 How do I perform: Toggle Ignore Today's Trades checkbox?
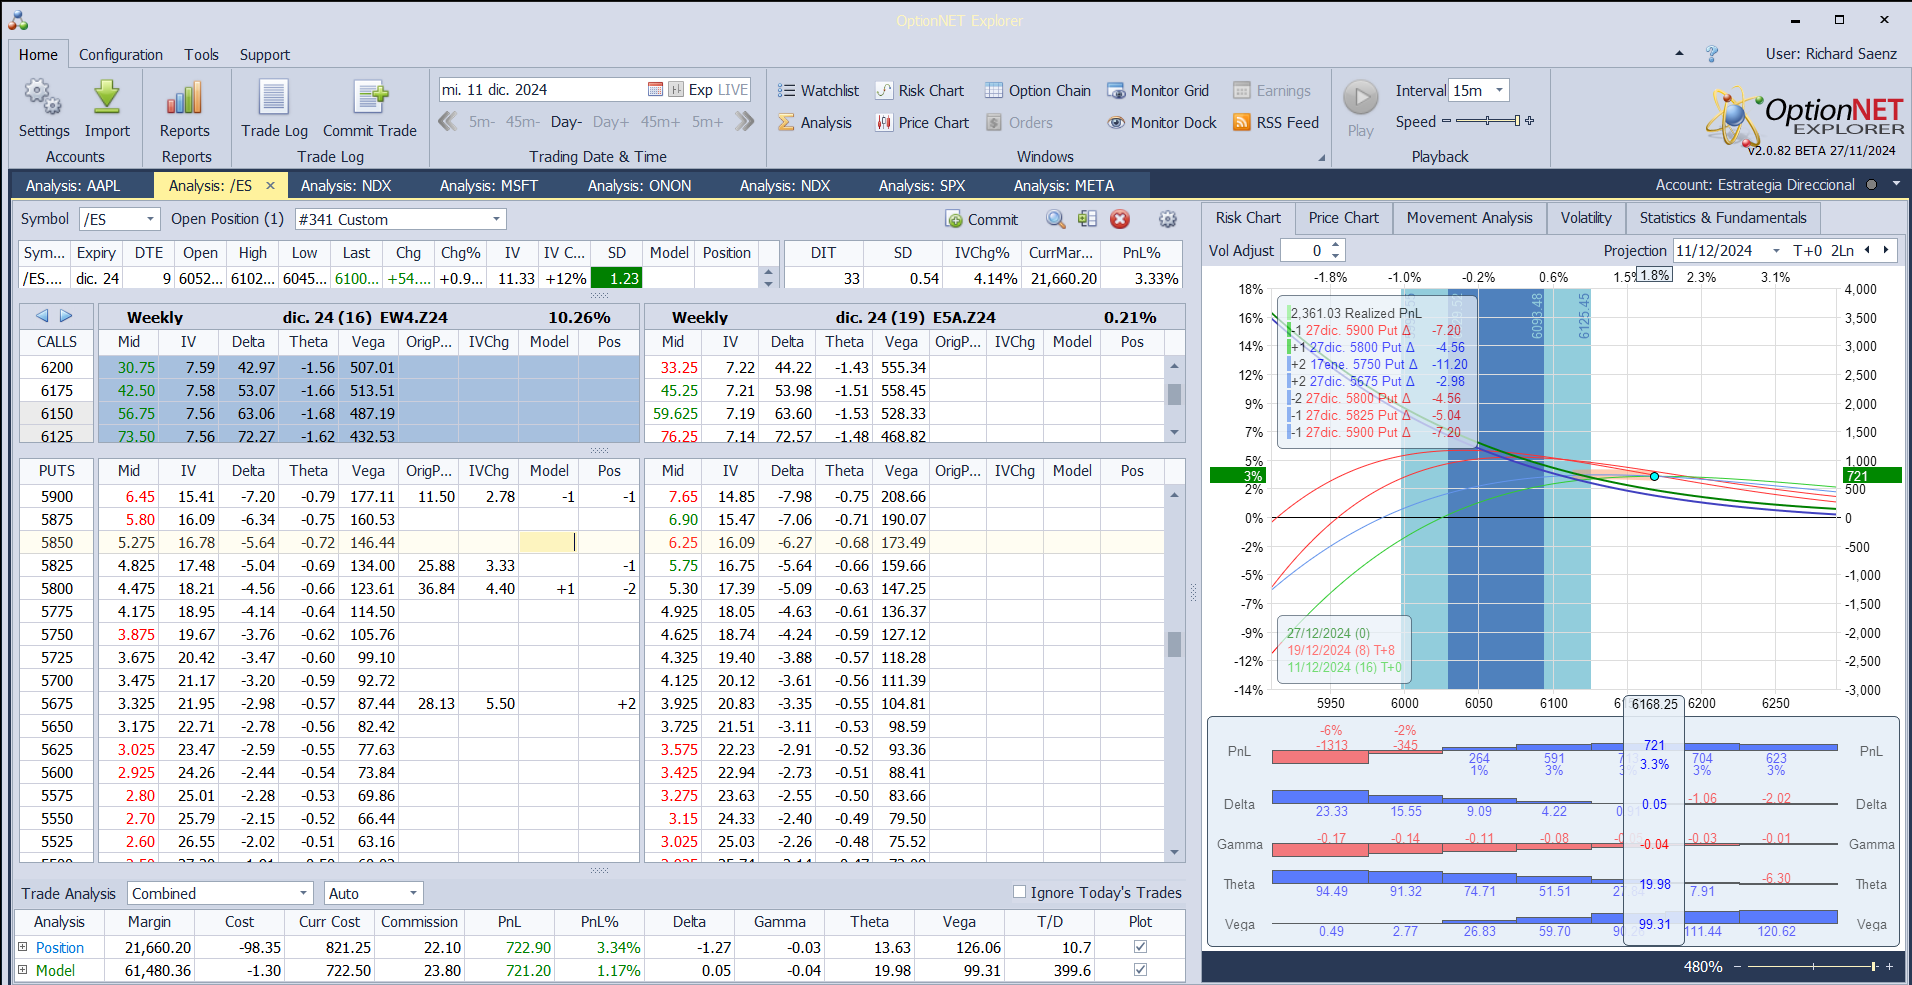1020,892
